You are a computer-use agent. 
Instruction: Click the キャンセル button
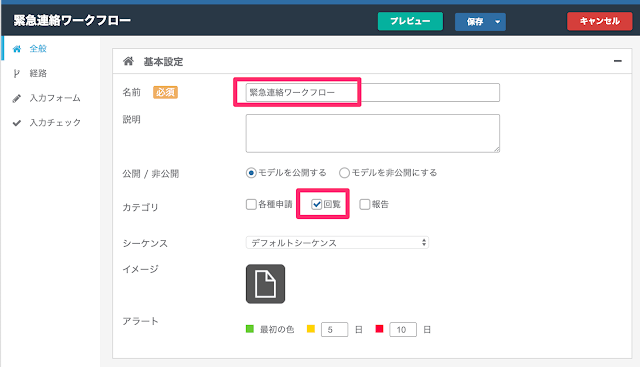[x=600, y=21]
